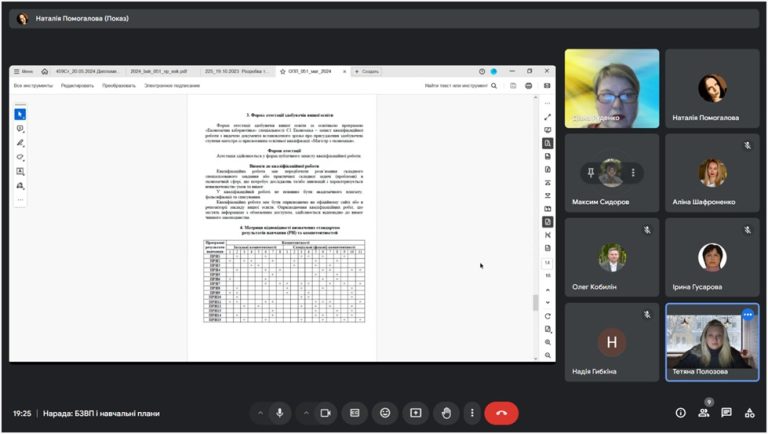Viewport: 768px width, 434px height.
Task: Go to previous page with up chevron
Action: point(548,290)
